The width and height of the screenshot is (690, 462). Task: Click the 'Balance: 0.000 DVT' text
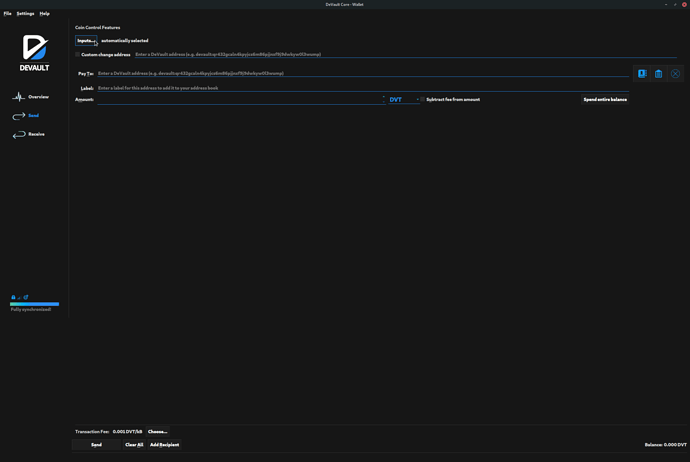coord(665,445)
